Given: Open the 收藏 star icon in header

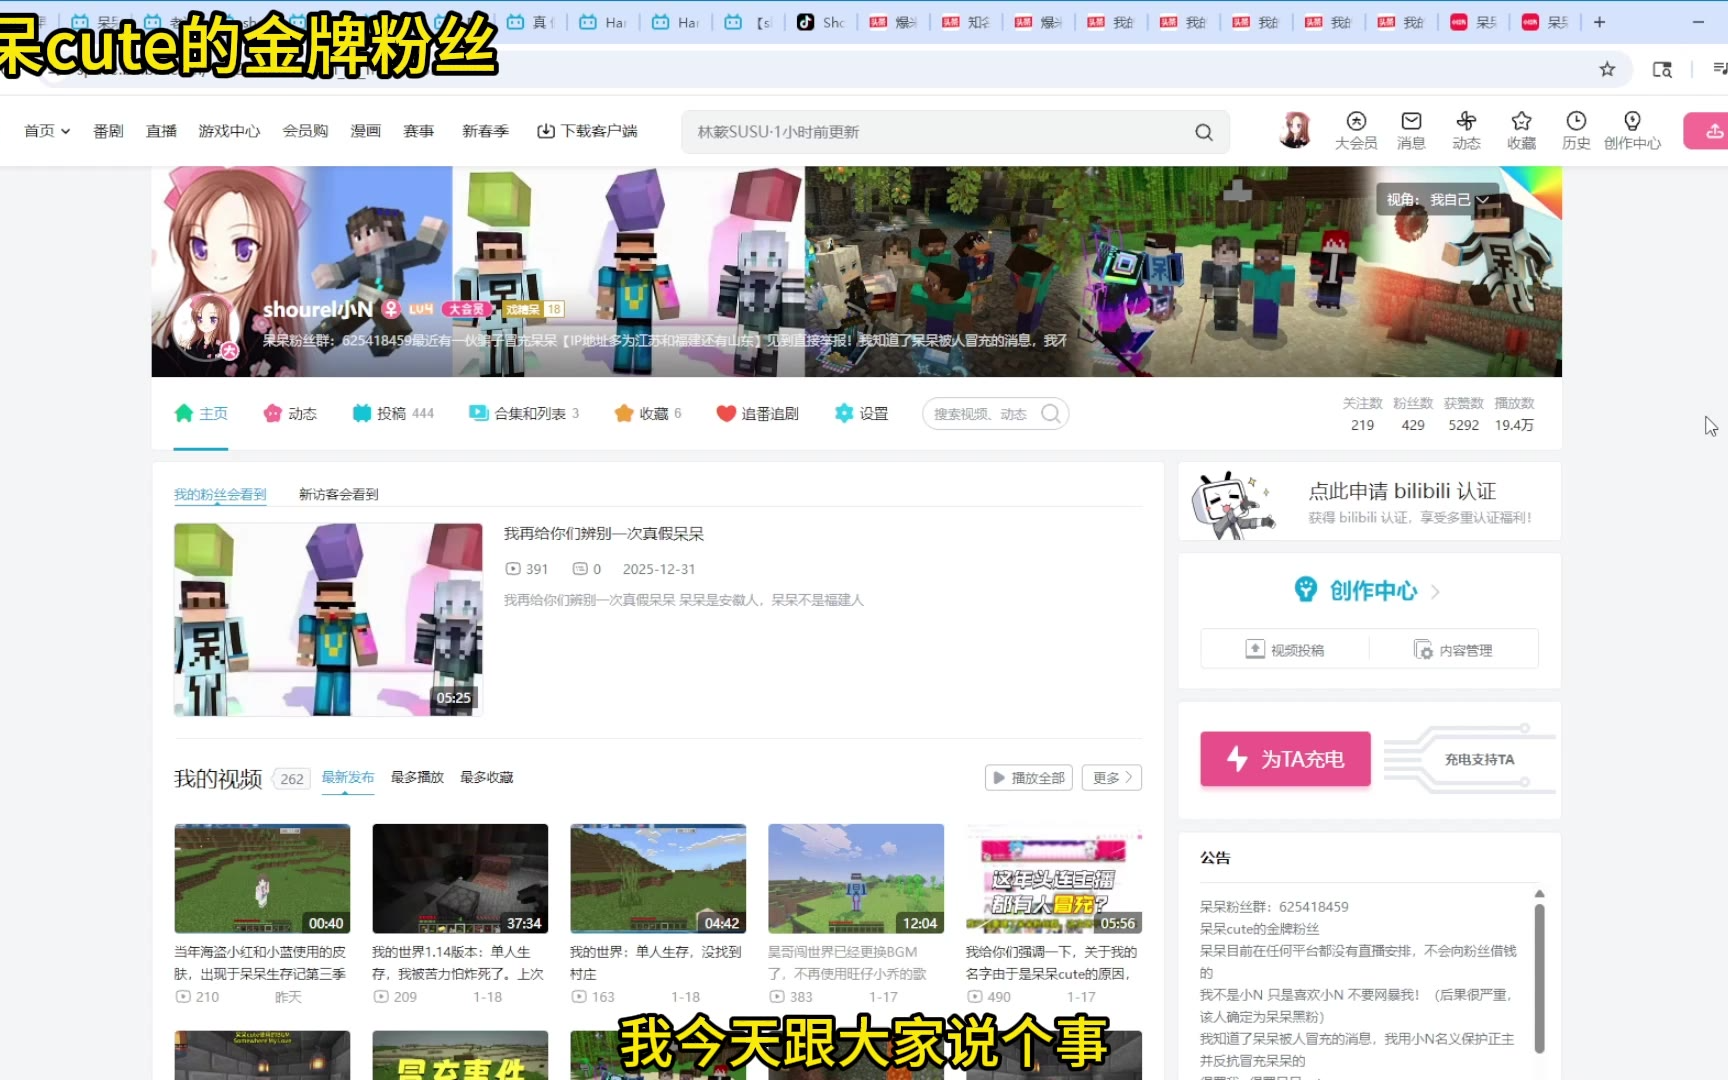Looking at the screenshot, I should 1521,131.
